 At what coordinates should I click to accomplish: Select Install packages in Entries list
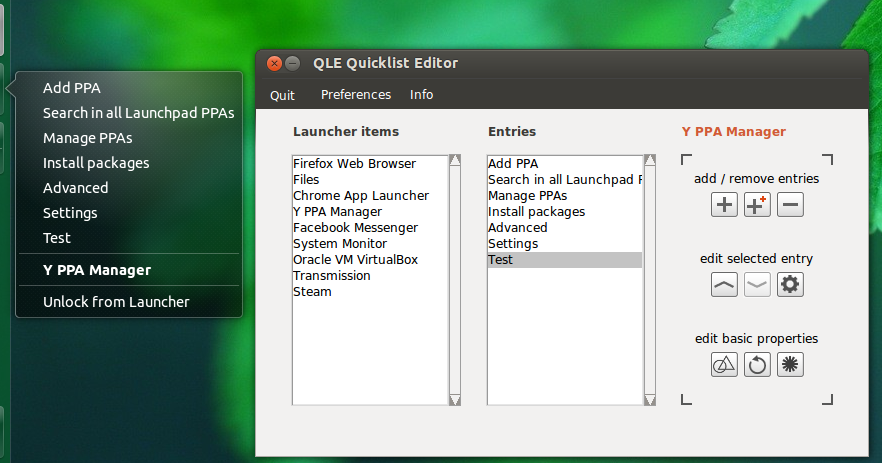(565, 212)
